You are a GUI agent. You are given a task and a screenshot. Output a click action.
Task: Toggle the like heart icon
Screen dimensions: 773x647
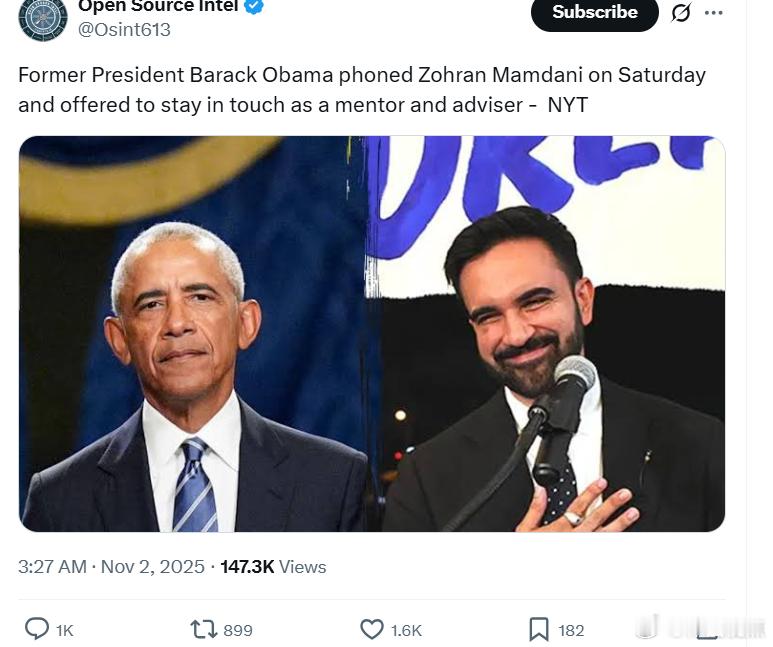click(372, 629)
